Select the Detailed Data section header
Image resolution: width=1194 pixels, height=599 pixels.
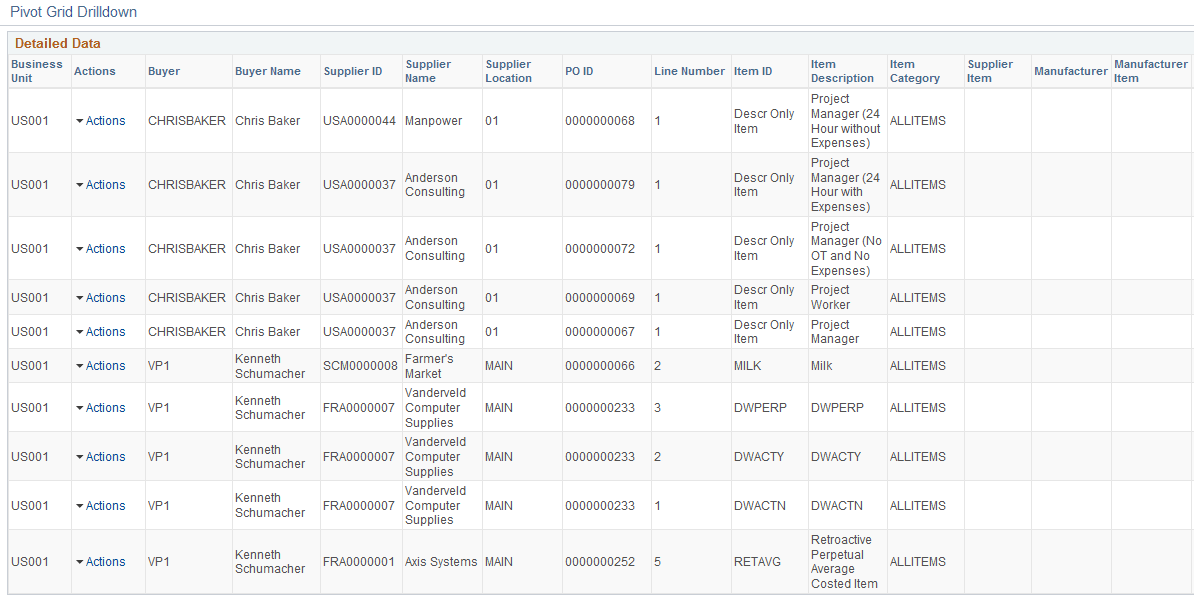click(x=52, y=43)
